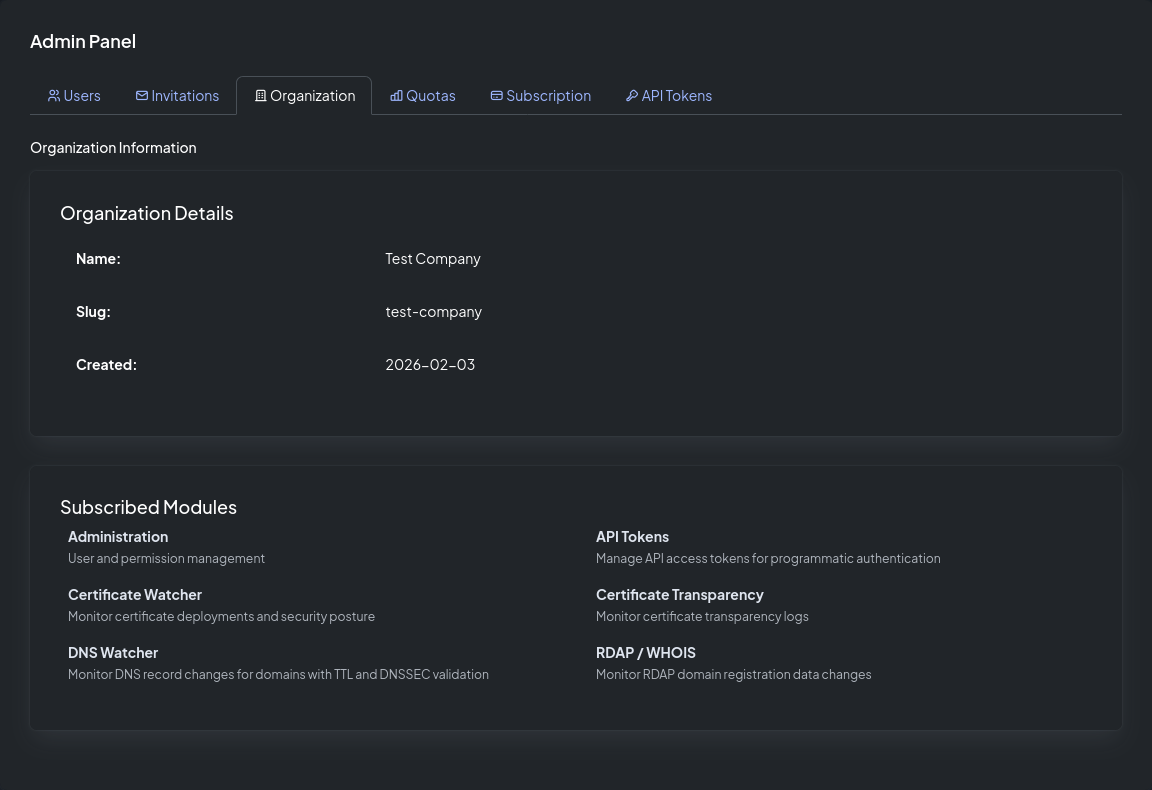Click Monitor DNS record changes description
The width and height of the screenshot is (1152, 790).
278,675
